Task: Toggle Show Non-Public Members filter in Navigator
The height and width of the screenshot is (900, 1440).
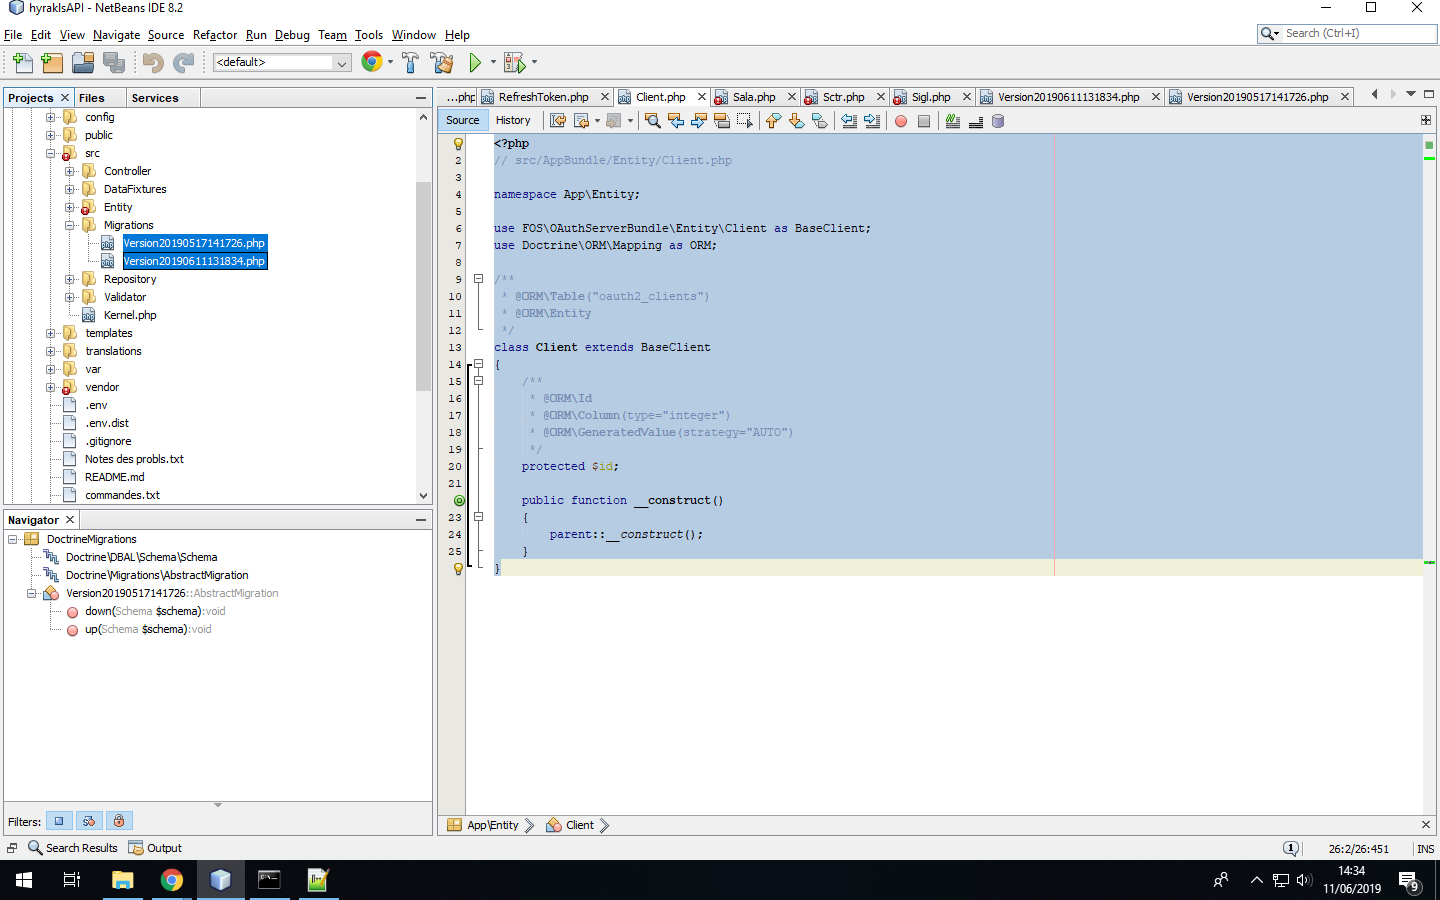Action: pyautogui.click(x=119, y=821)
